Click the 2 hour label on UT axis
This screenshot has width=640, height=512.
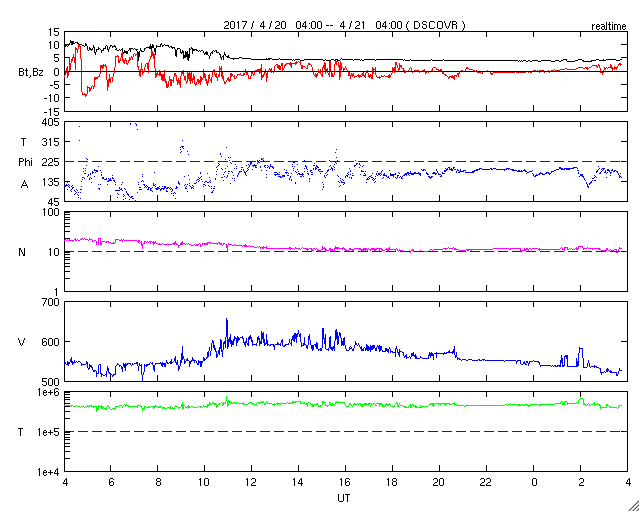point(580,482)
